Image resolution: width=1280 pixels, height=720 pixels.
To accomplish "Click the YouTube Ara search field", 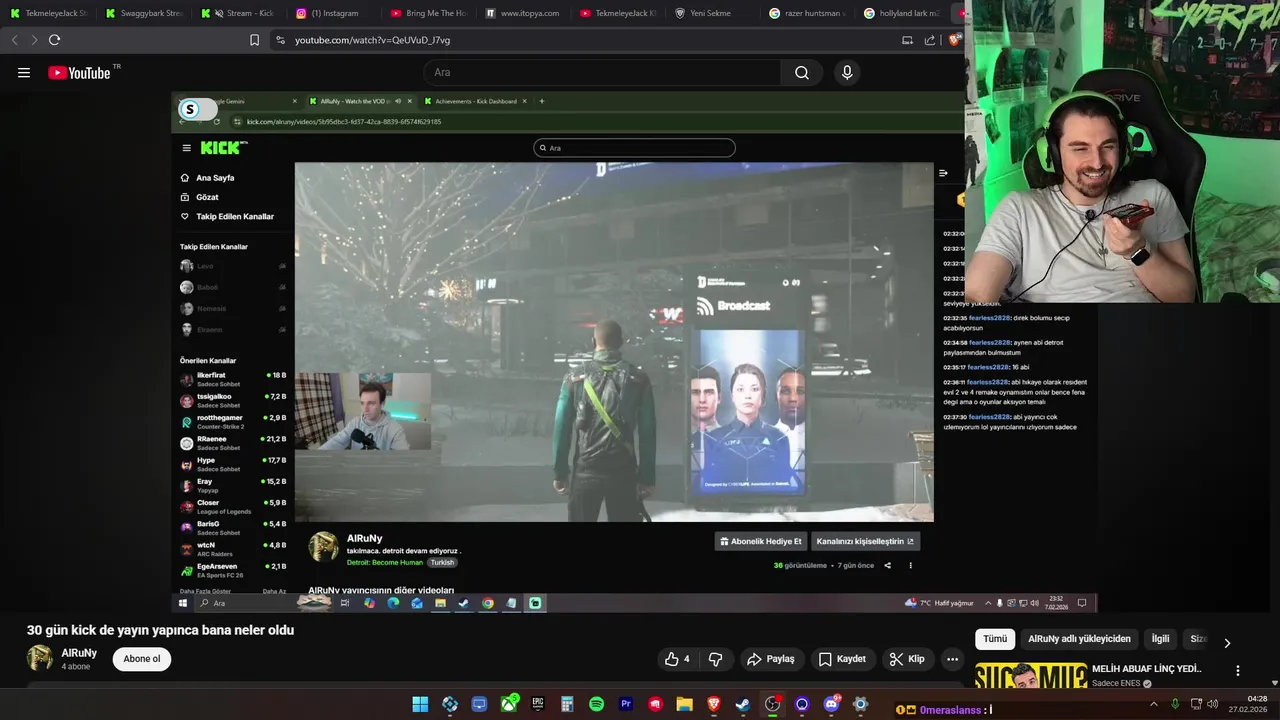I will pos(602,72).
